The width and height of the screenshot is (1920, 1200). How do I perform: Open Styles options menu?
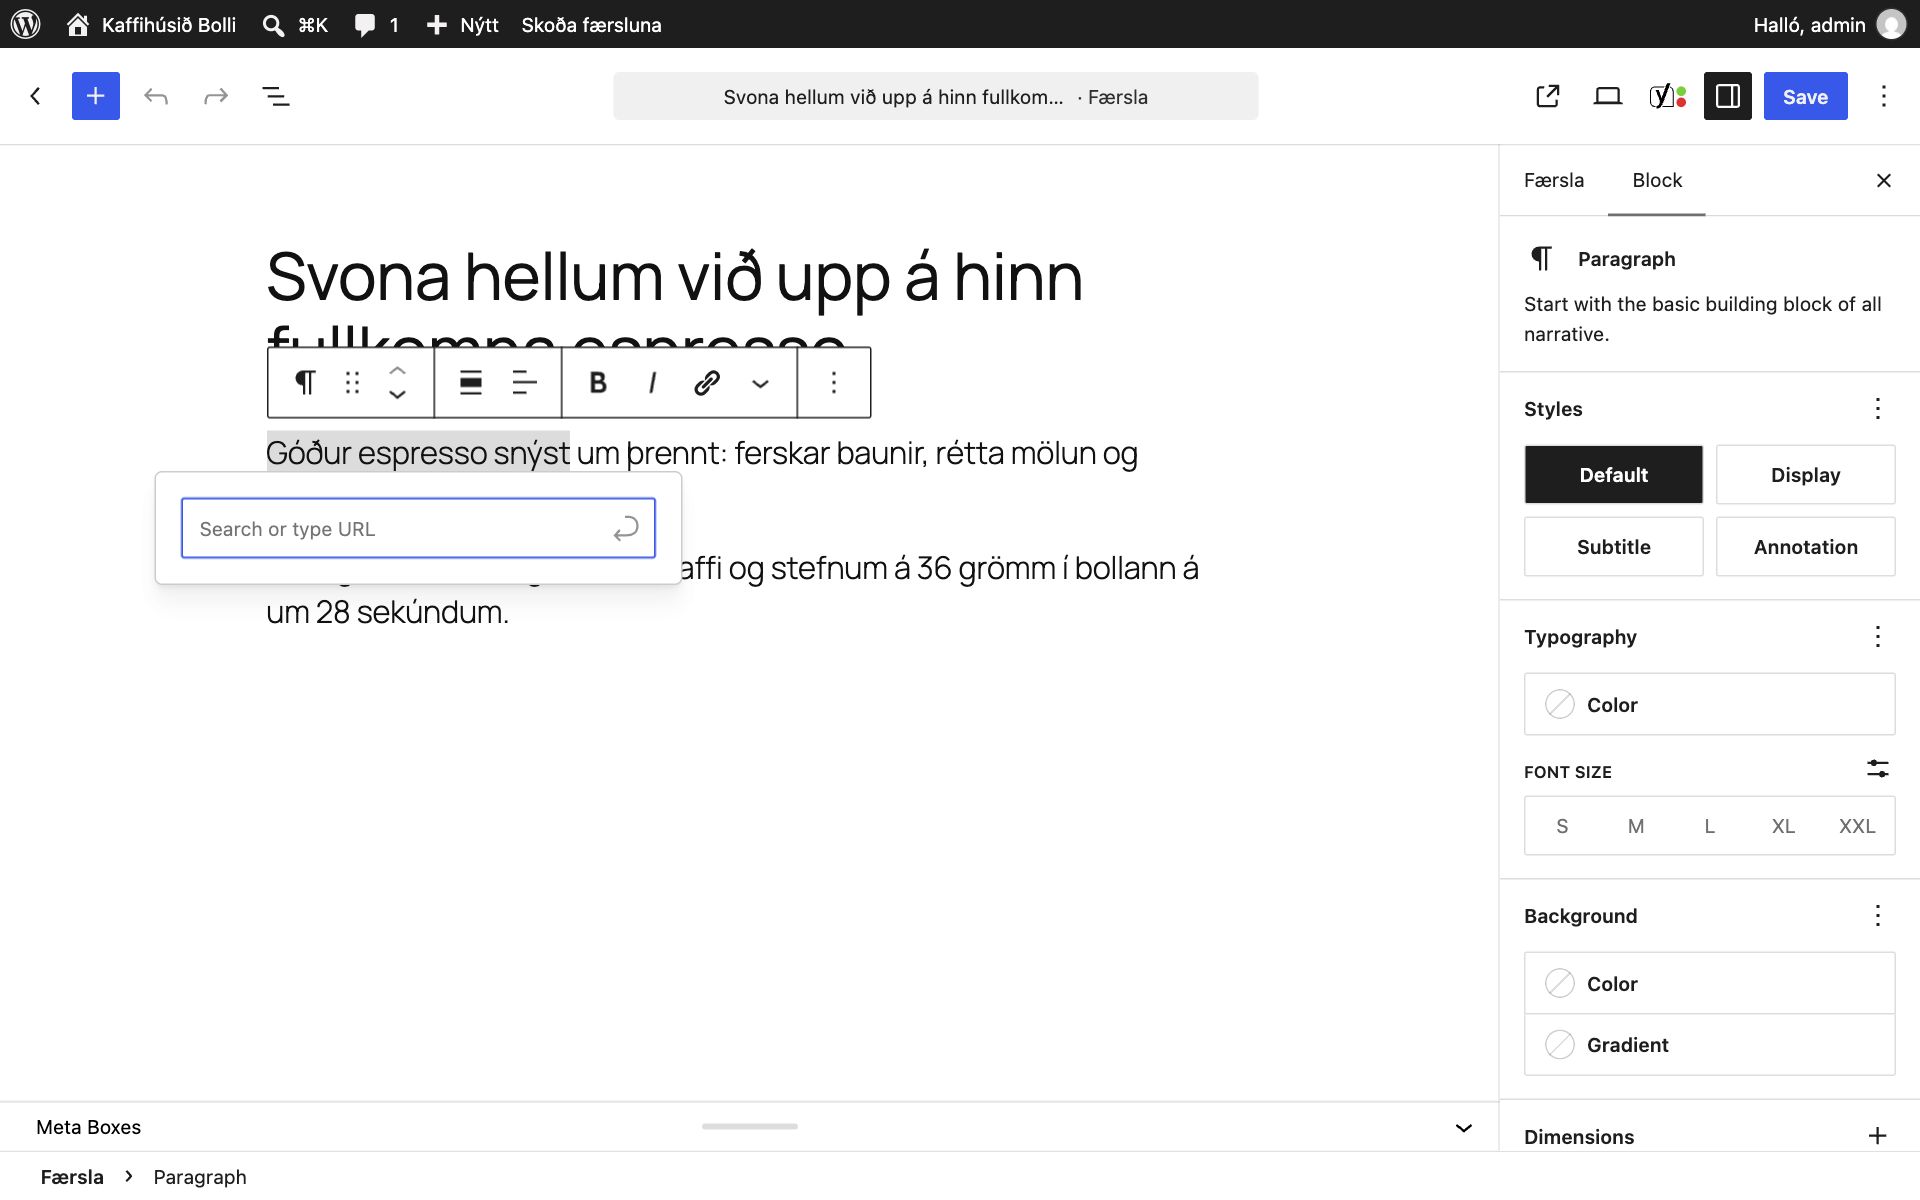[x=1878, y=408]
